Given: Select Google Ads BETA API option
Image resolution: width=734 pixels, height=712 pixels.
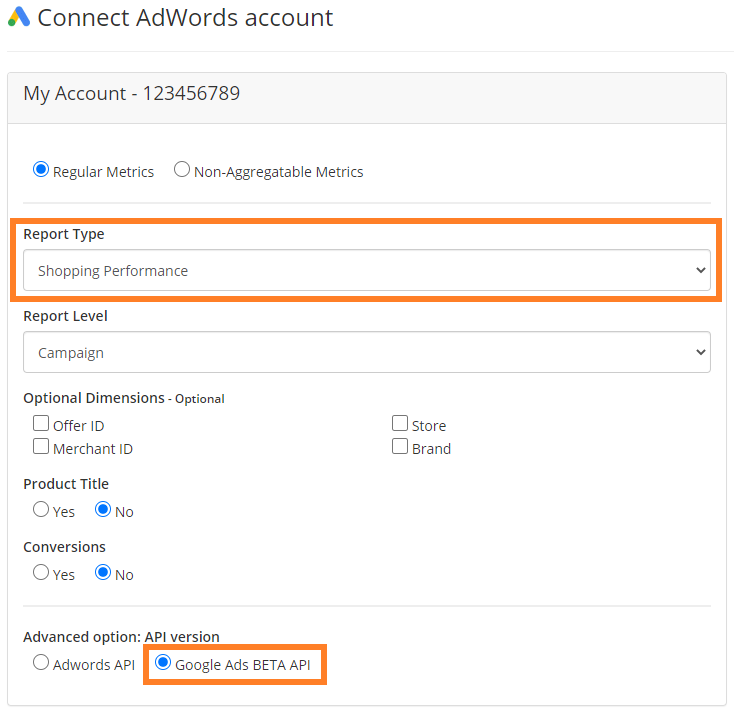Looking at the screenshot, I should 163,662.
